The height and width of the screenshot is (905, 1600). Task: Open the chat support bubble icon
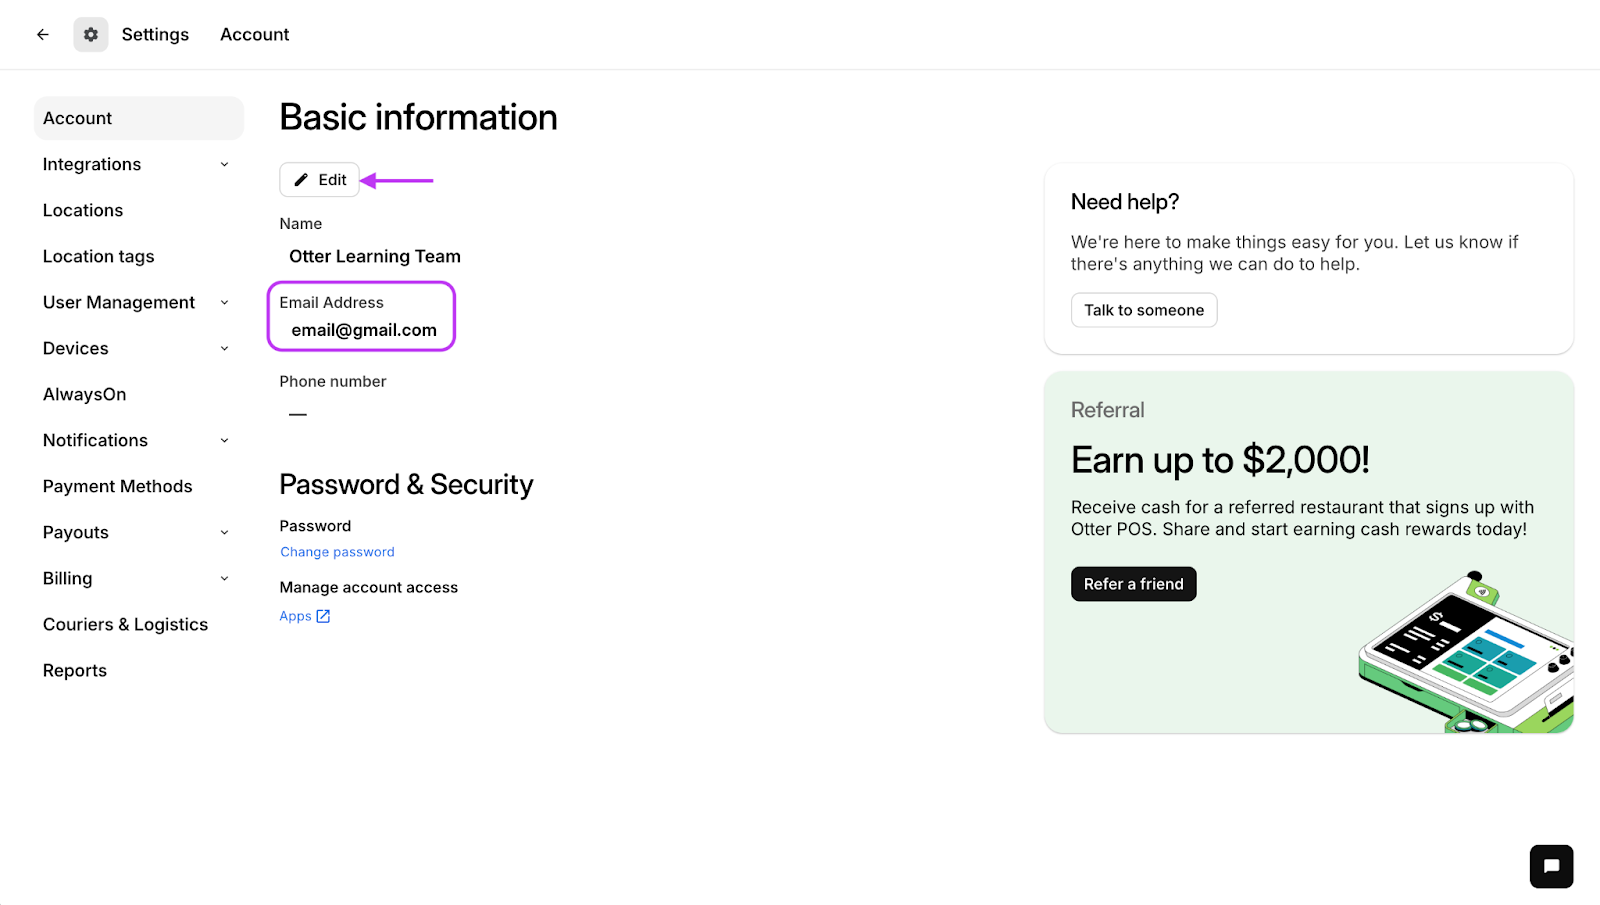pos(1551,866)
